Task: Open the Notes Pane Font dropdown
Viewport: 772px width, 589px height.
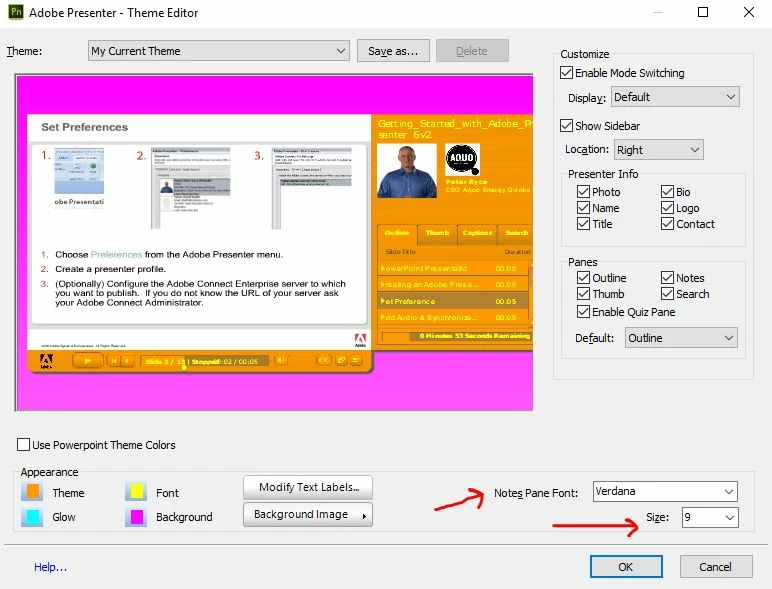Action: pos(665,491)
